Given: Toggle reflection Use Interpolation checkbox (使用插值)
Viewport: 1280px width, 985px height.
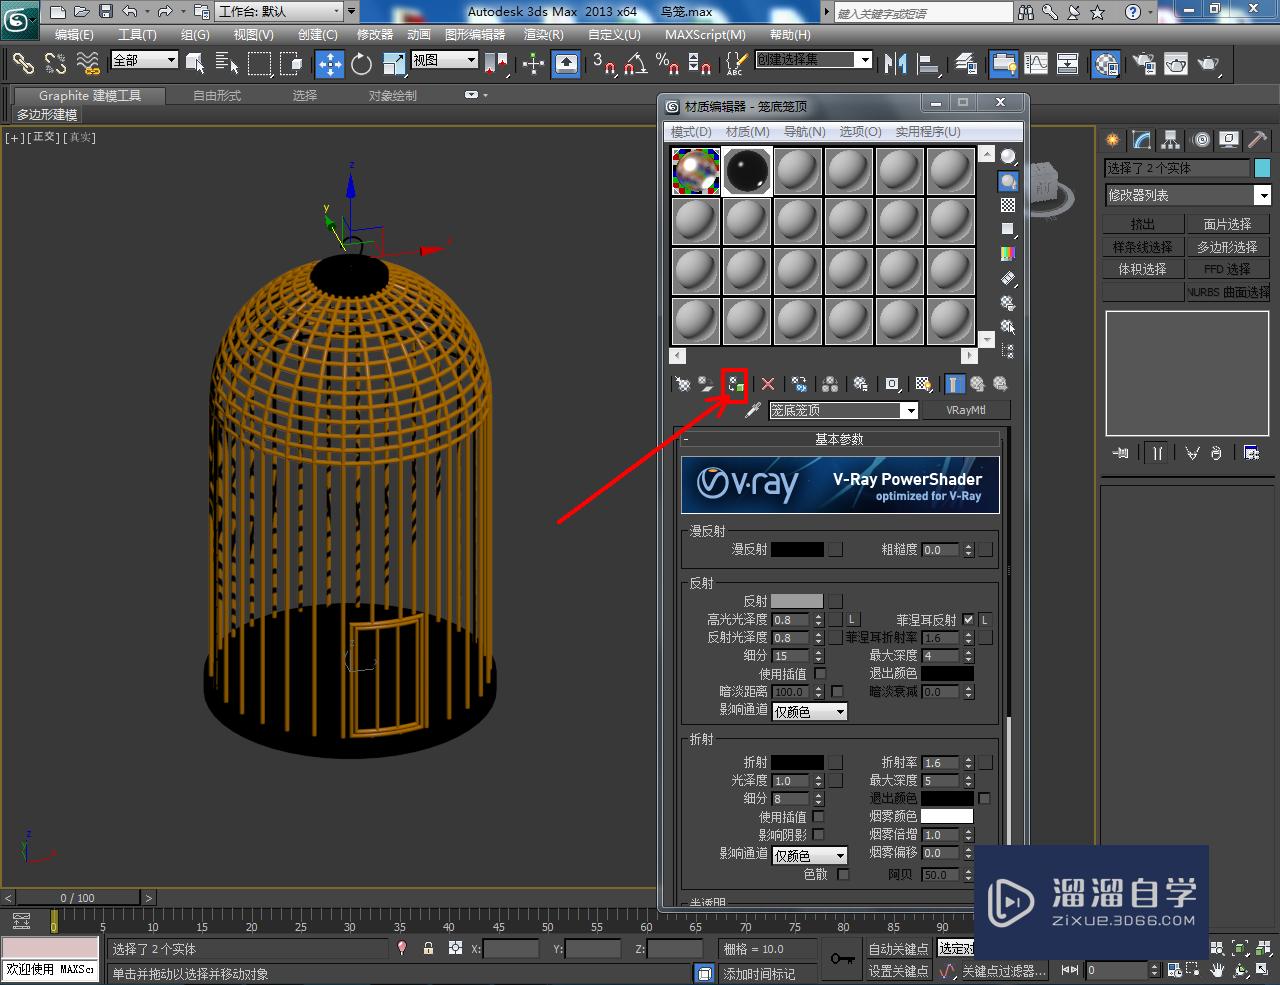Looking at the screenshot, I should (820, 674).
